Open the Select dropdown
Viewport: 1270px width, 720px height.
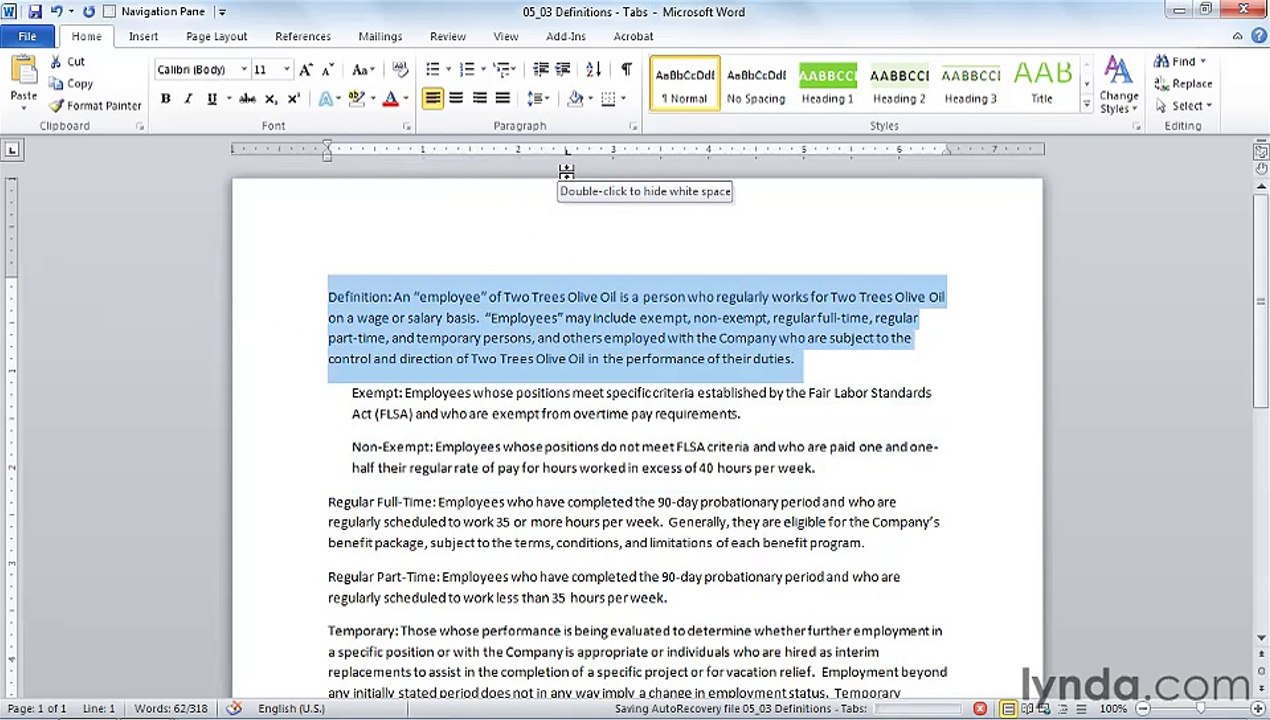coord(1182,106)
